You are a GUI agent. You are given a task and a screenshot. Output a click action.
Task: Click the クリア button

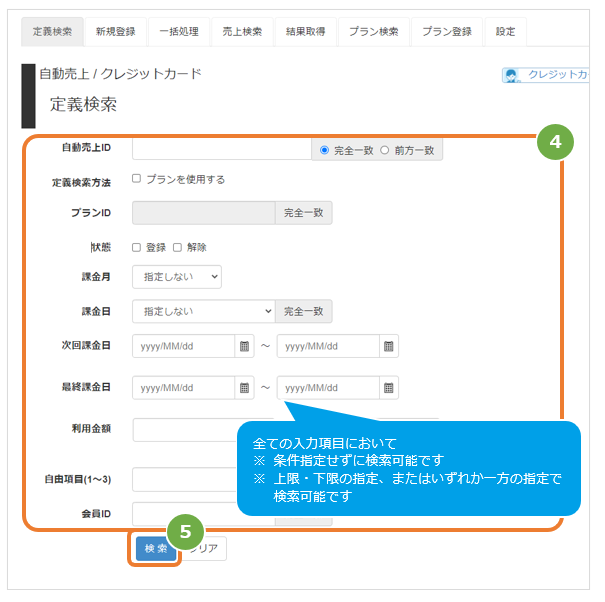point(204,548)
